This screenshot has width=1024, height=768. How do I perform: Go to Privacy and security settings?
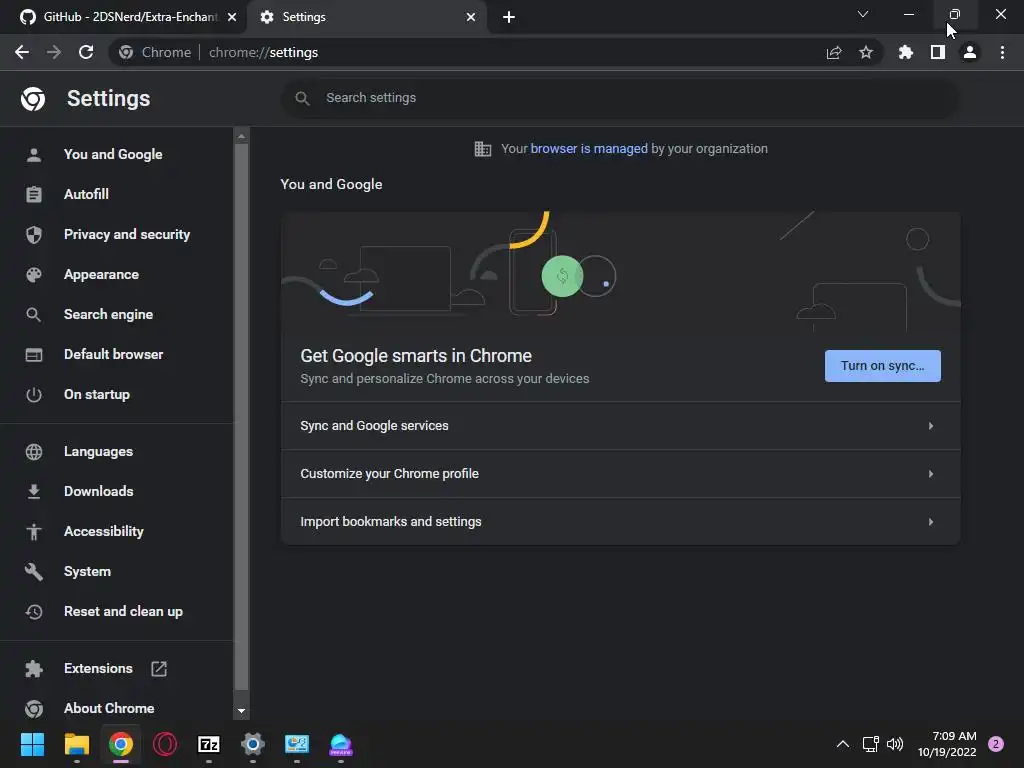127,234
